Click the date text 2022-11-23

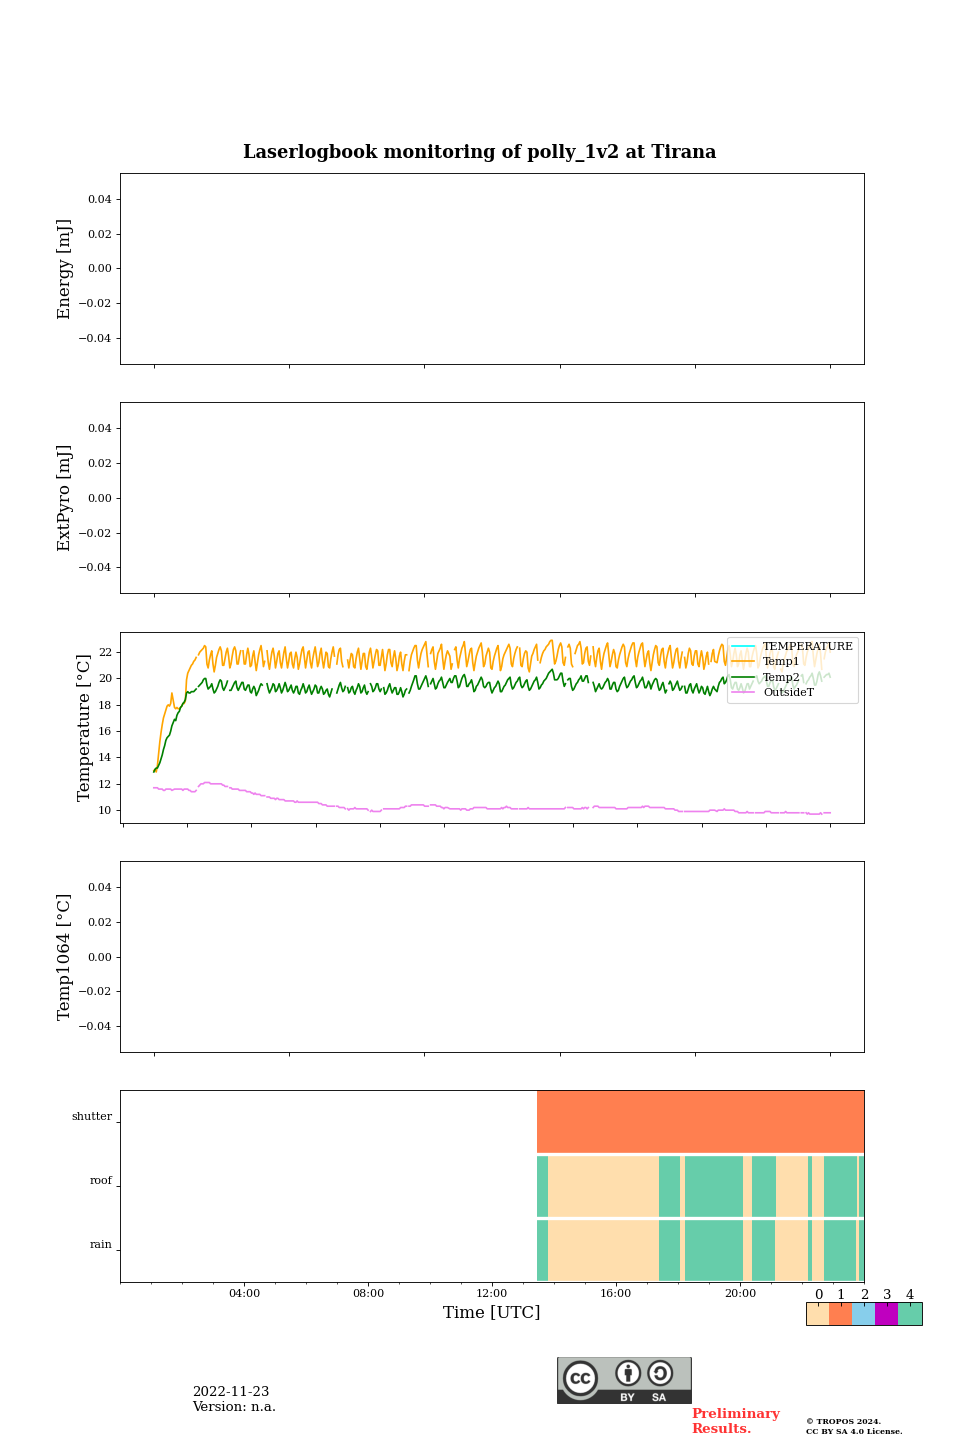(x=231, y=1391)
